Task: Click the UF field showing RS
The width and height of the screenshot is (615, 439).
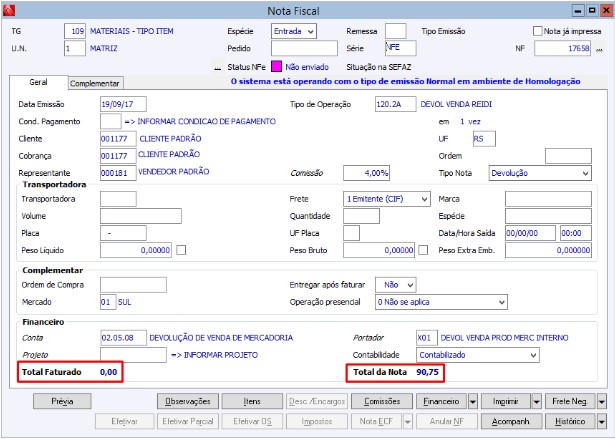Action: 484,139
